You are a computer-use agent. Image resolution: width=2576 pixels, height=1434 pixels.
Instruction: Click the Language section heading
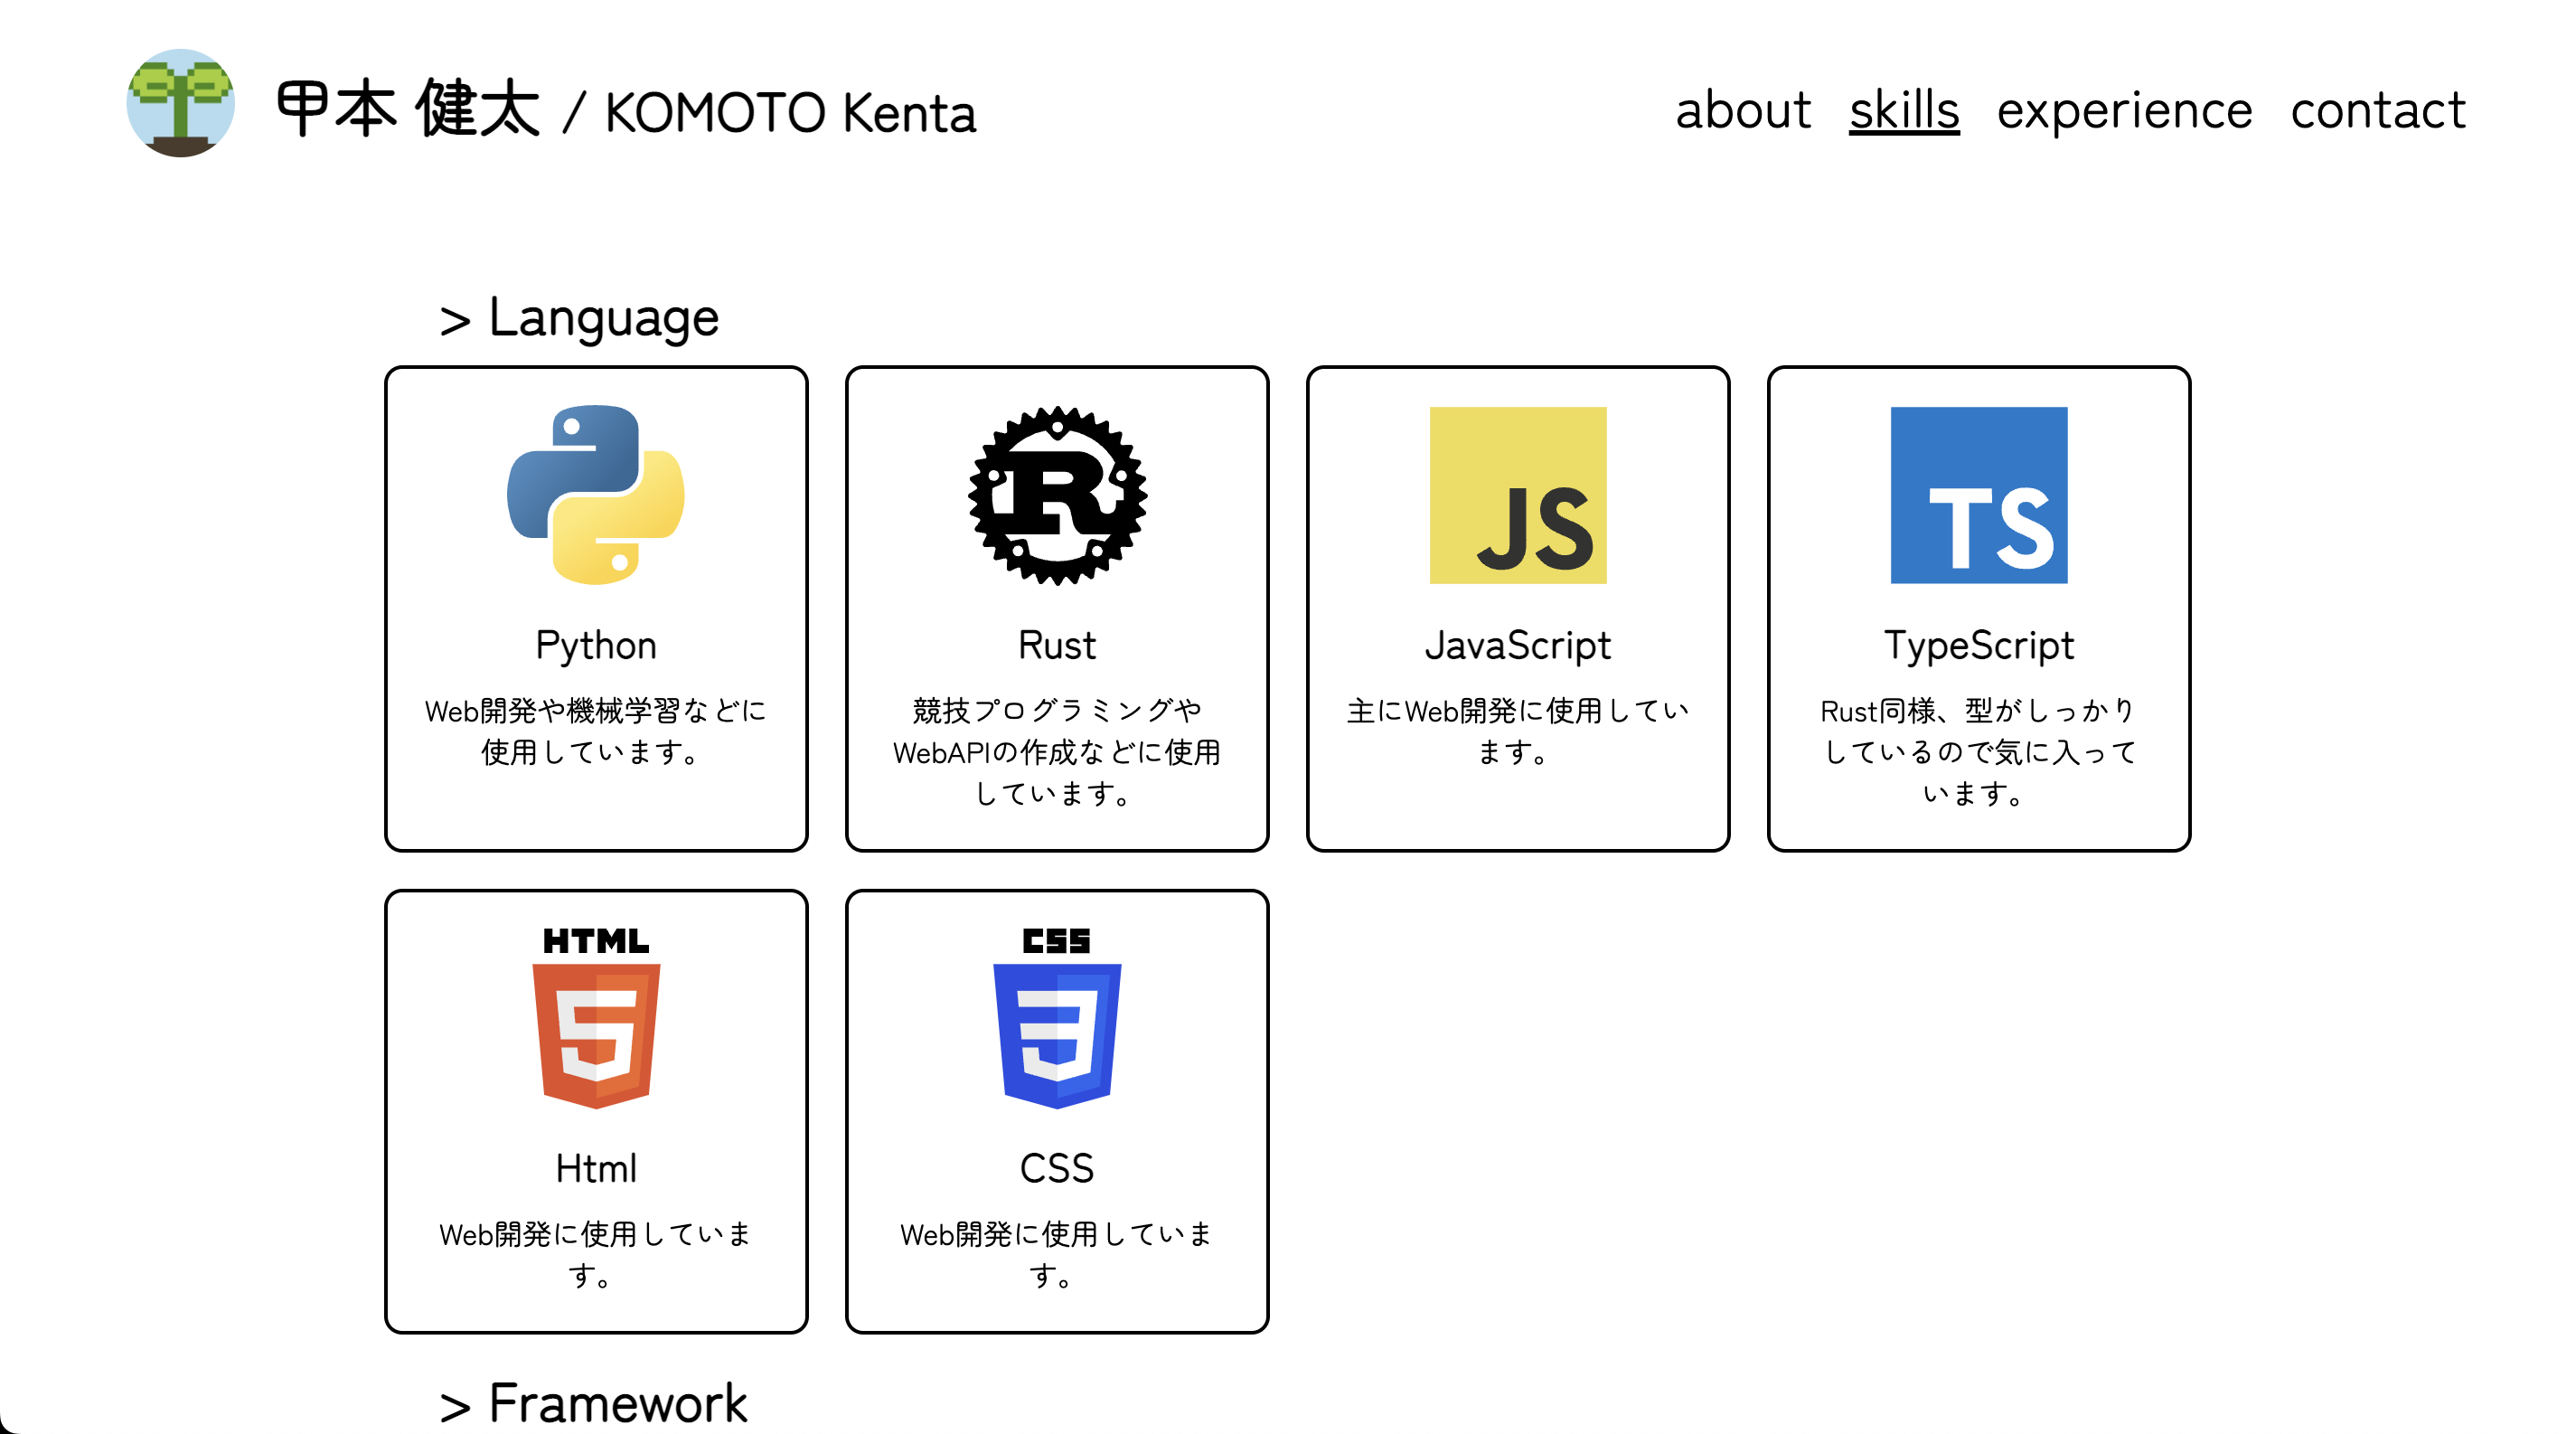580,318
